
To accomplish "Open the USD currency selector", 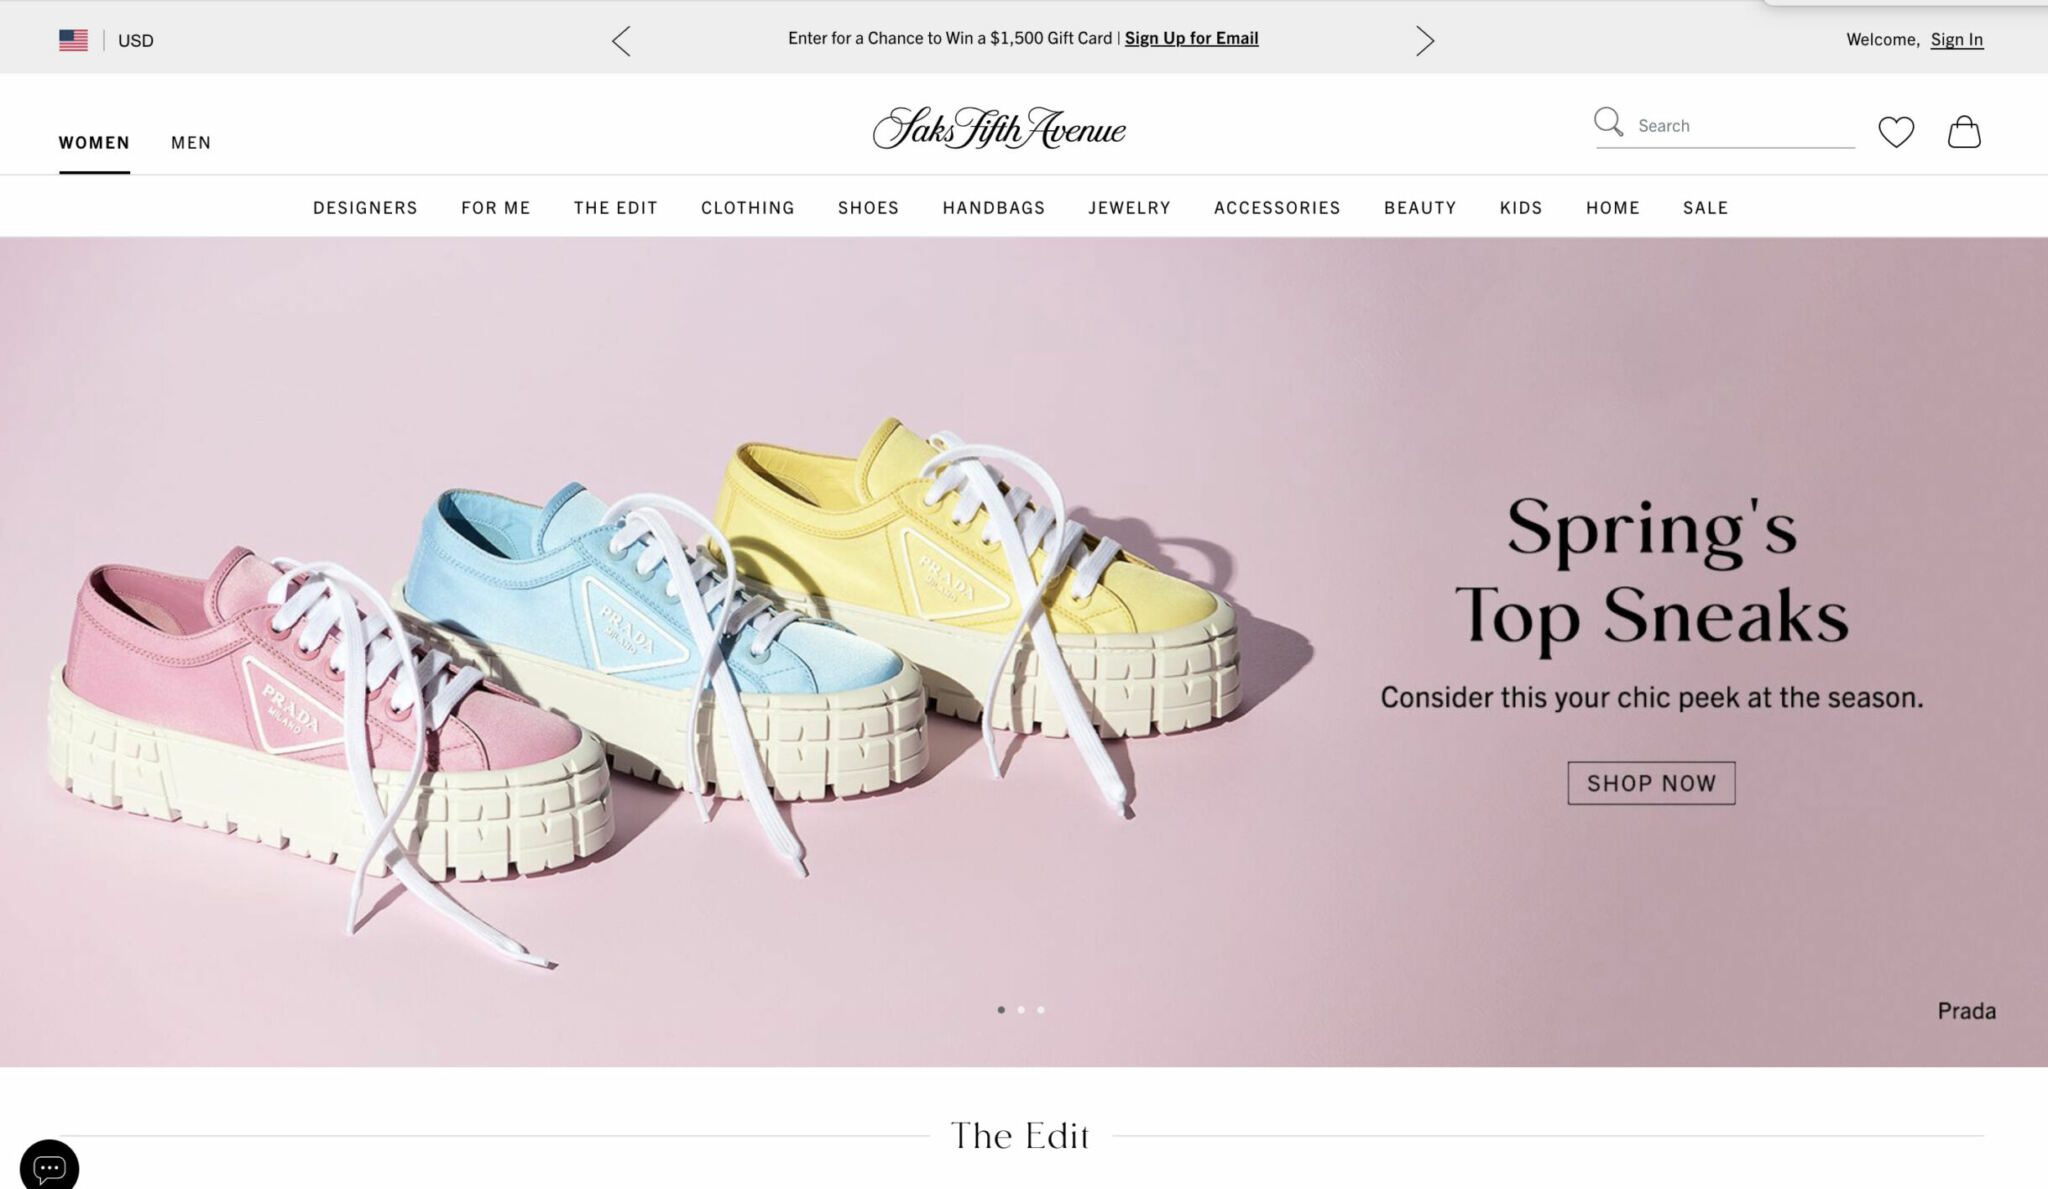I will pyautogui.click(x=136, y=41).
